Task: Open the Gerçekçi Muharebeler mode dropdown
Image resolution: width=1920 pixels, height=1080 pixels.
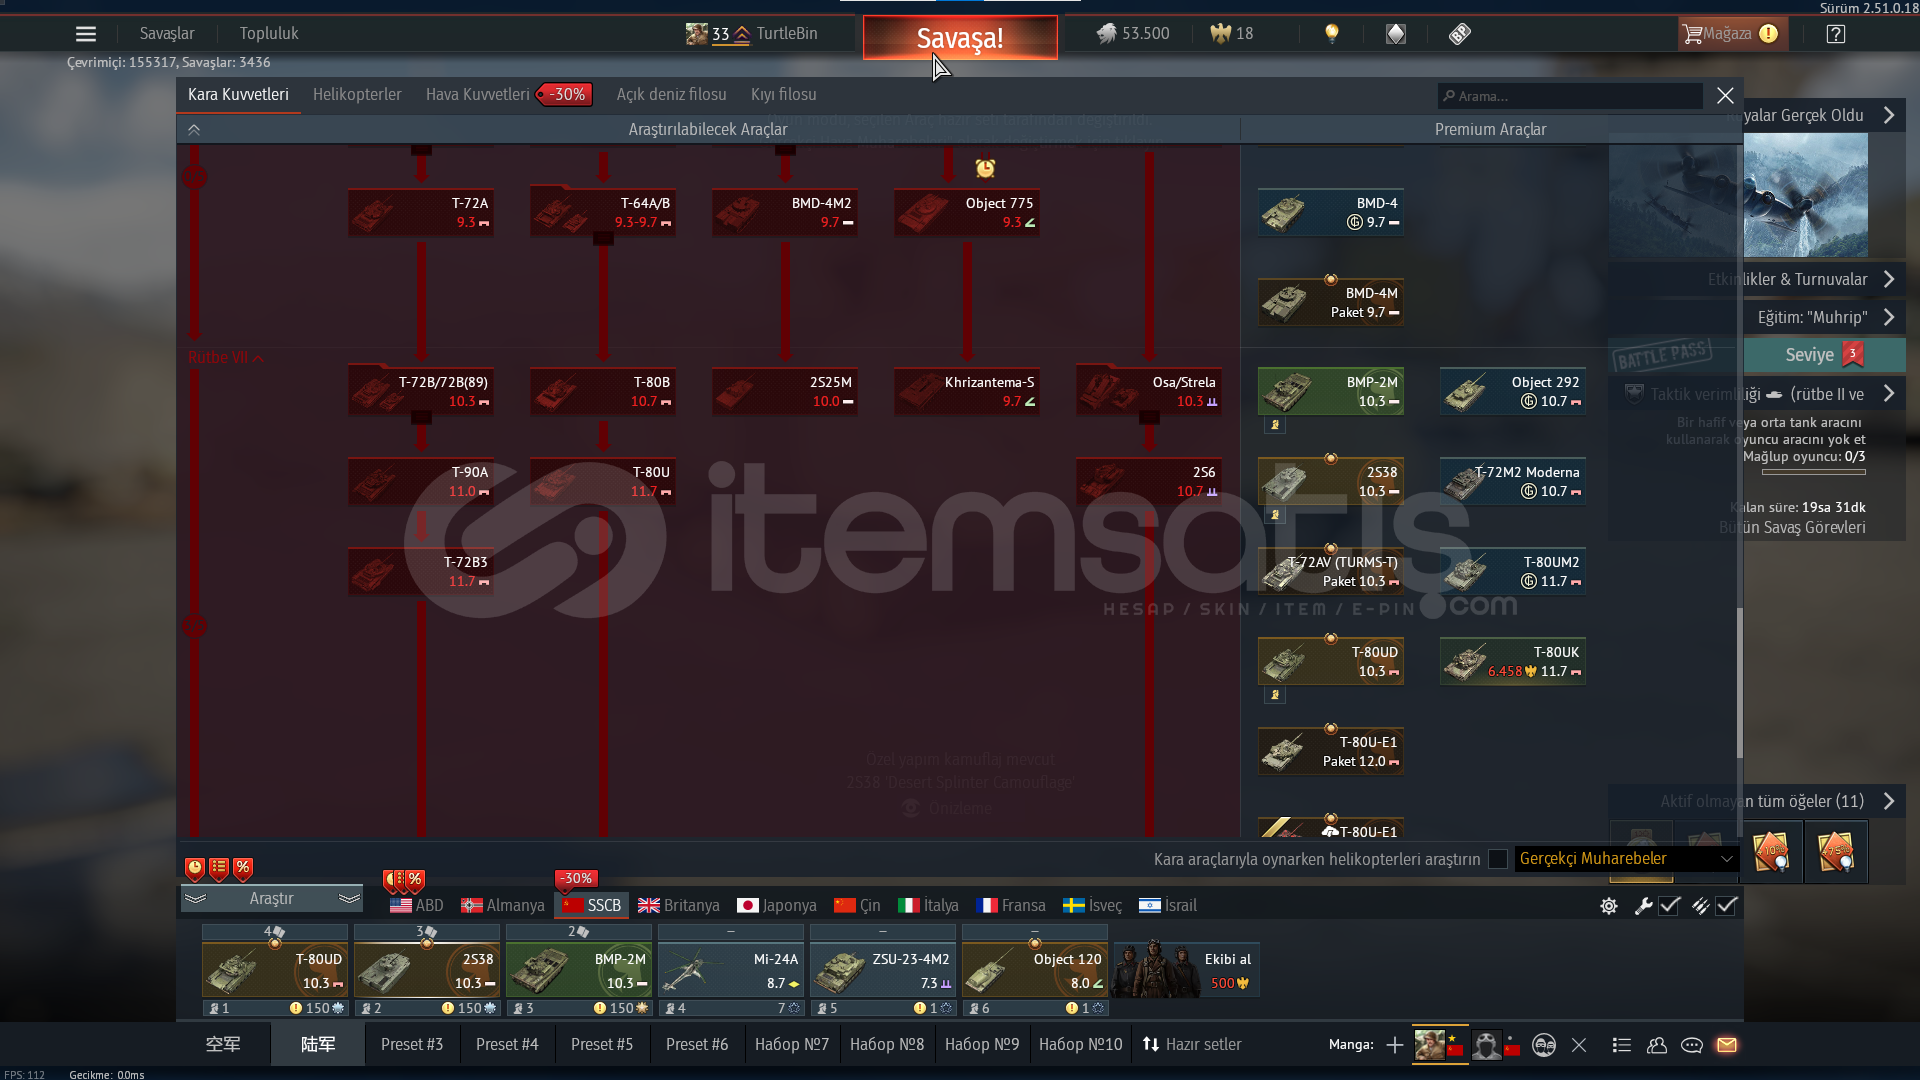Action: (1626, 859)
